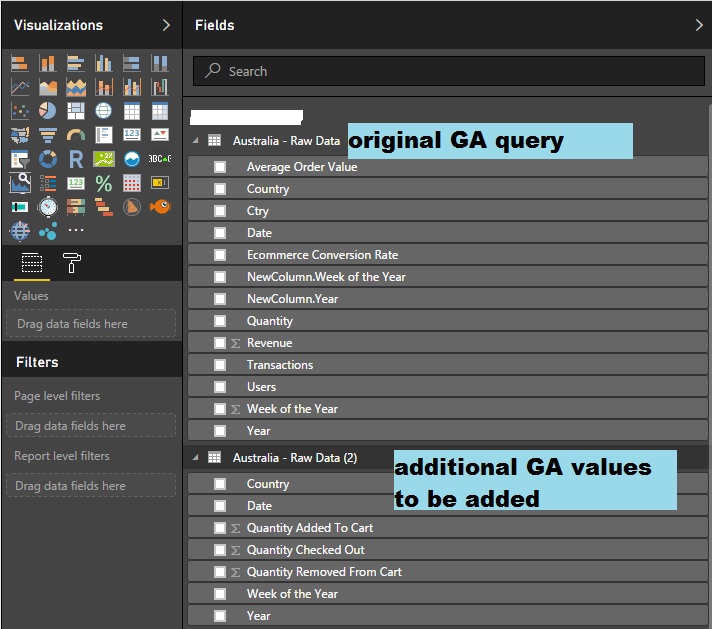Choose the Clustered bar chart visual
This screenshot has height=629, width=722.
point(76,63)
